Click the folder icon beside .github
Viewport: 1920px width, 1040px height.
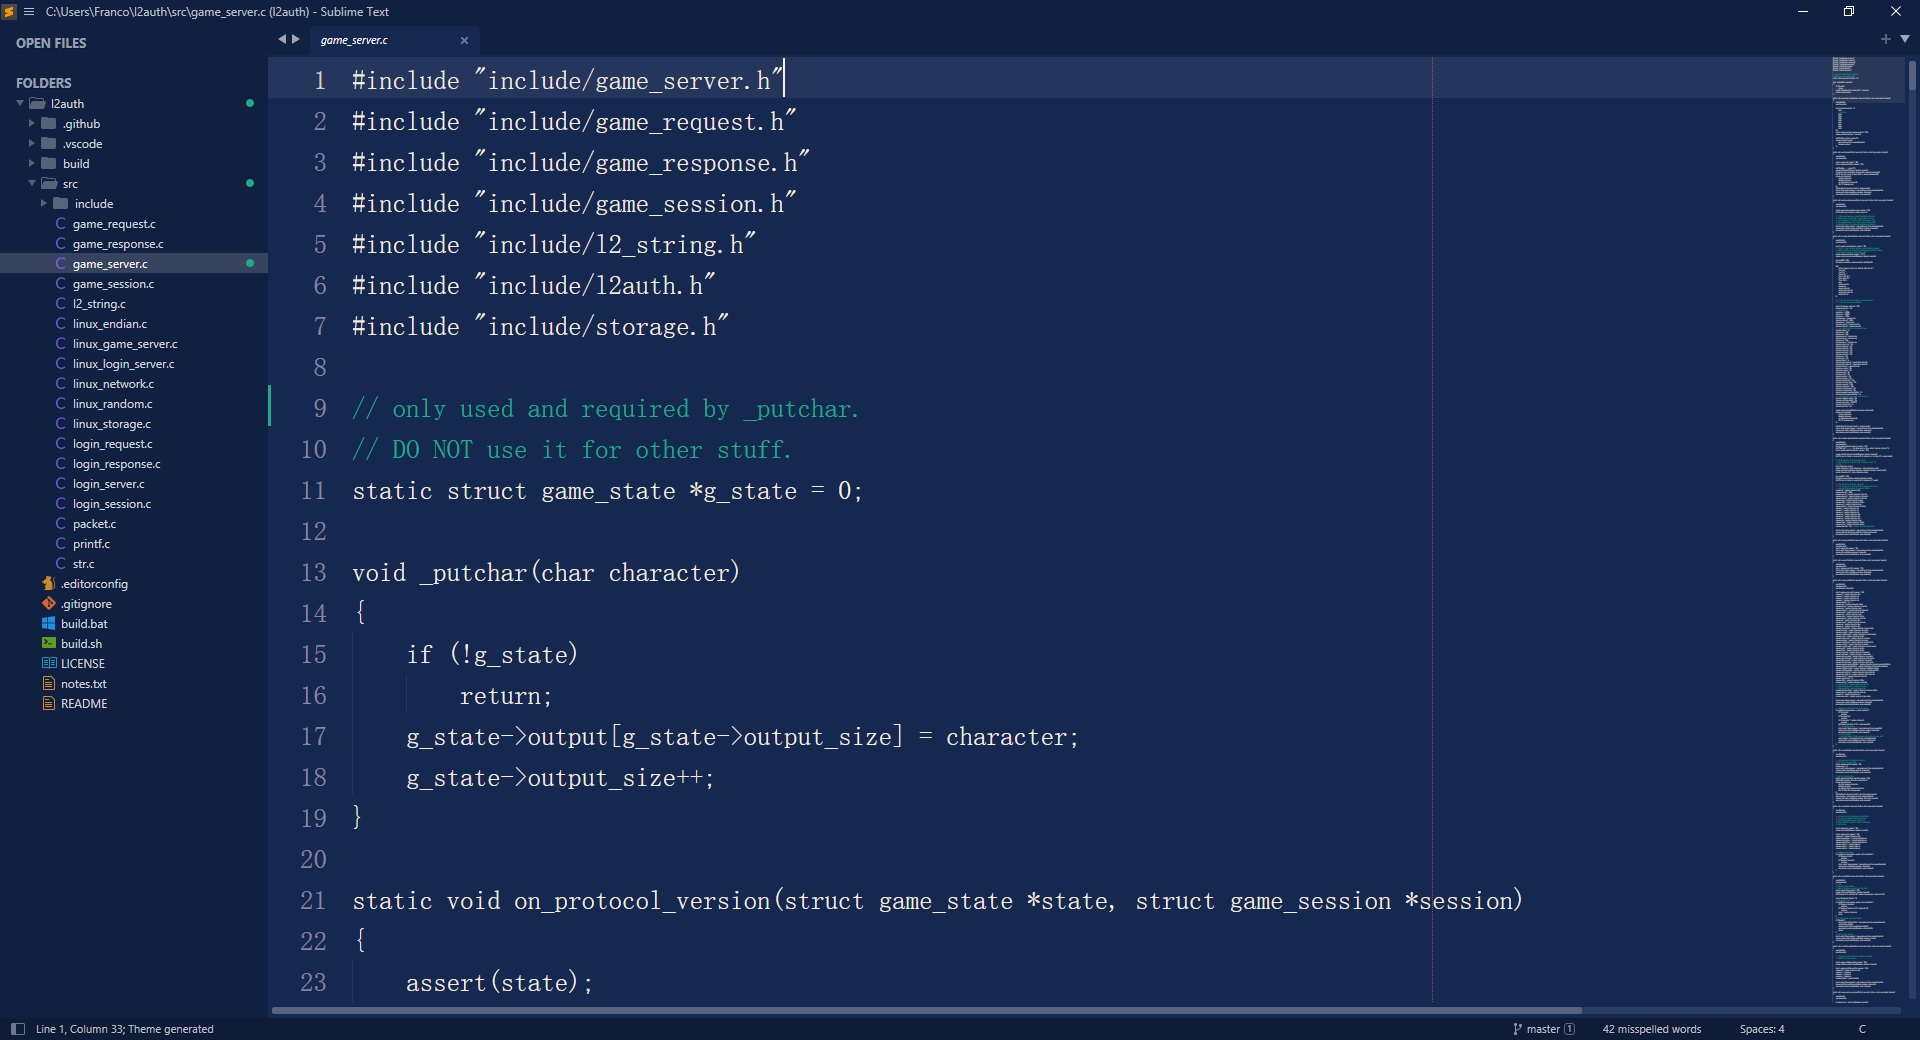pyautogui.click(x=48, y=124)
